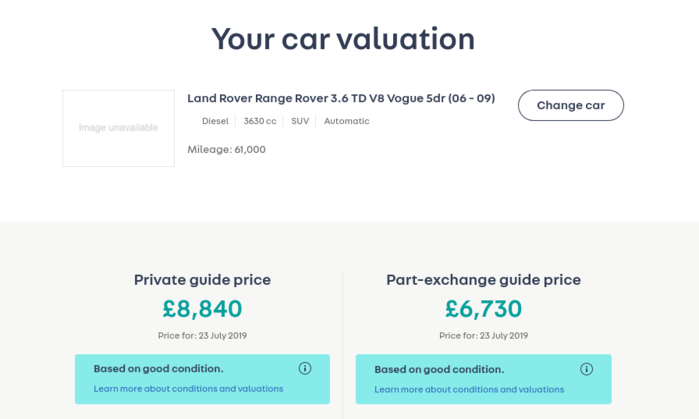Screen dimensions: 699x419
Task: Click the Private guide price heading
Action: [x=202, y=280]
